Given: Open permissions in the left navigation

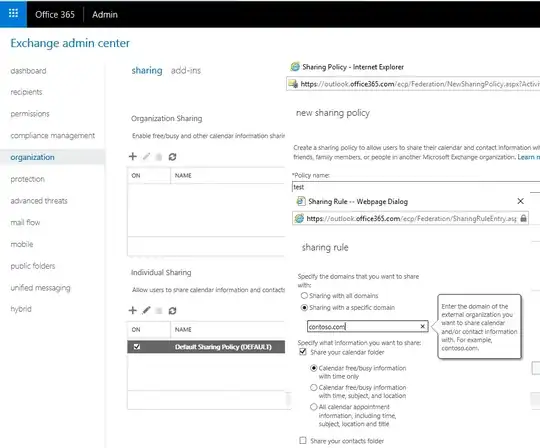Looking at the screenshot, I should click(x=30, y=114).
